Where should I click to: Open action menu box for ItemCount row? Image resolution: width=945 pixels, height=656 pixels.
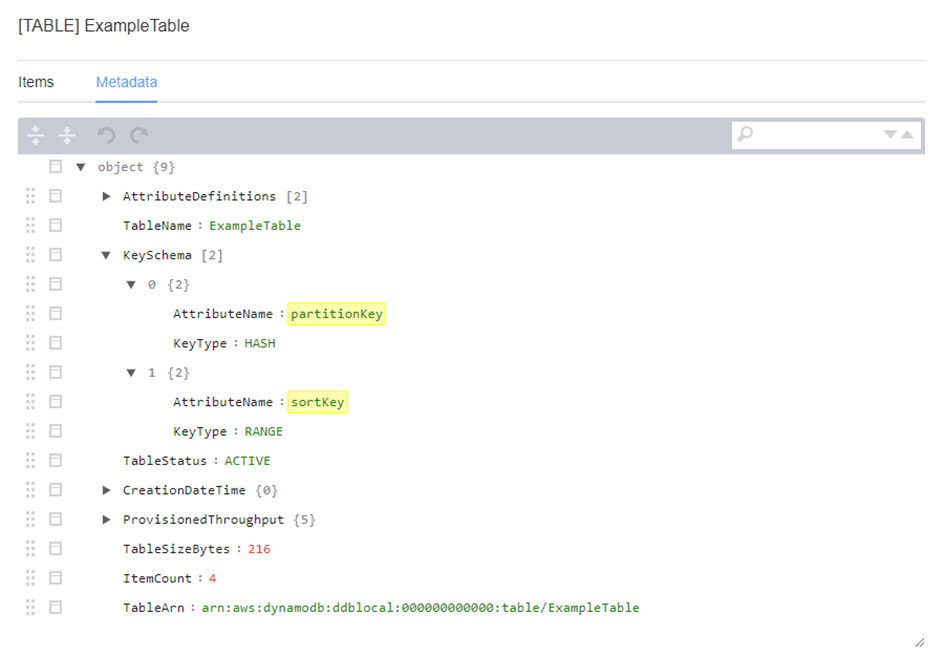[x=55, y=578]
